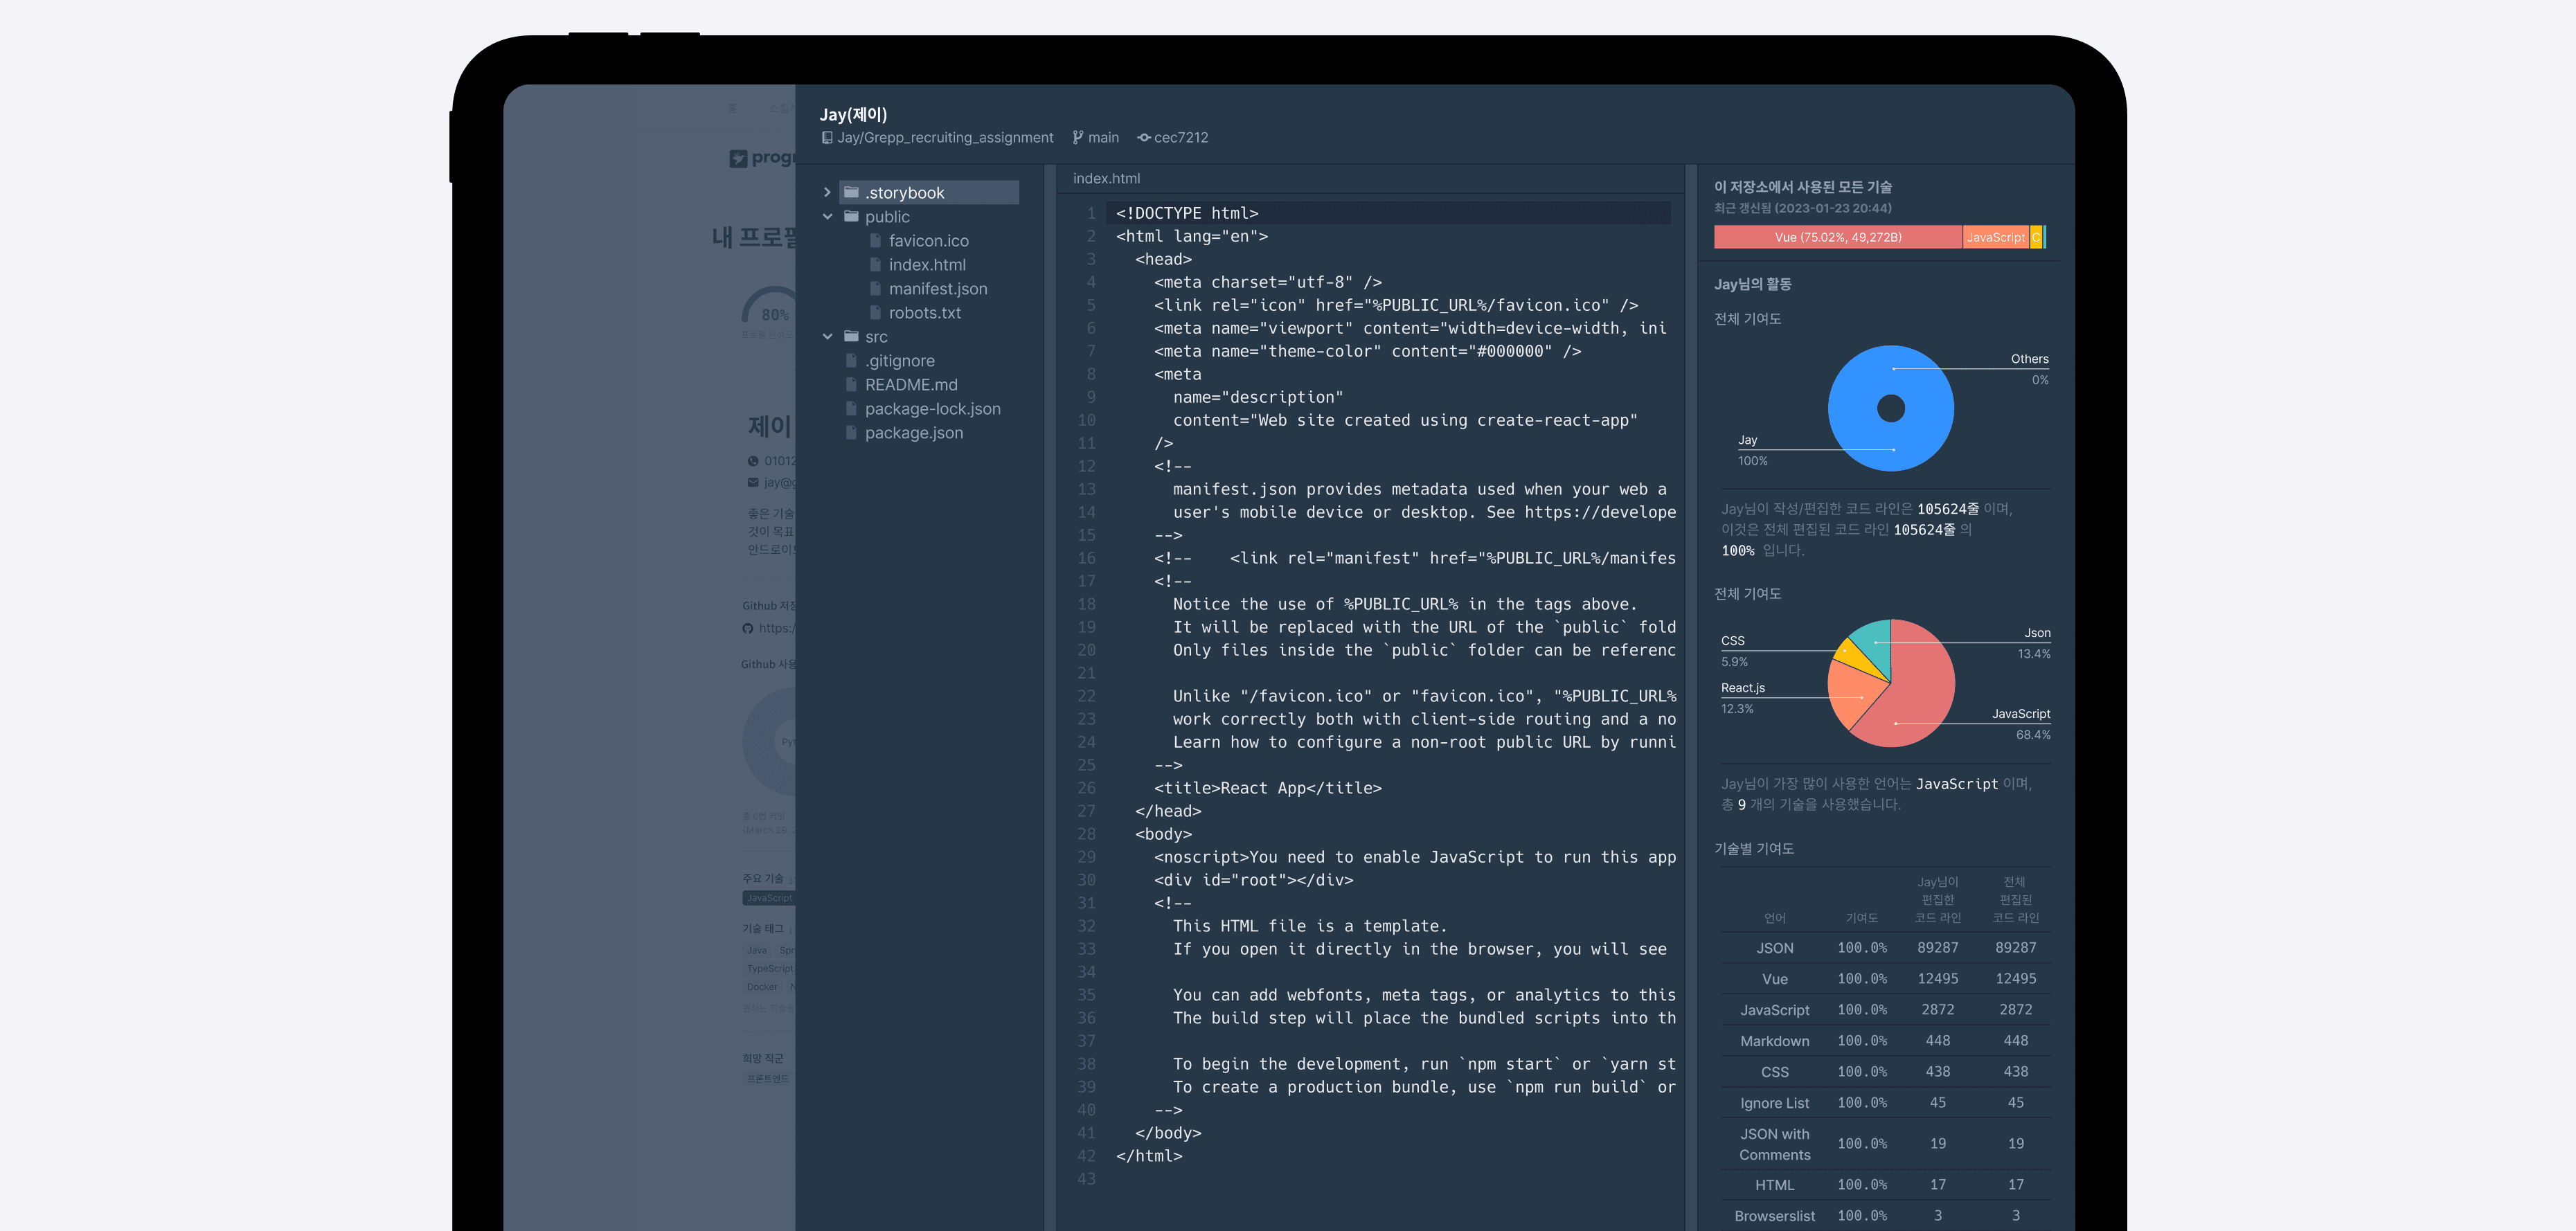Expand the .storybook folder chevron
The image size is (2576, 1231).
[827, 192]
